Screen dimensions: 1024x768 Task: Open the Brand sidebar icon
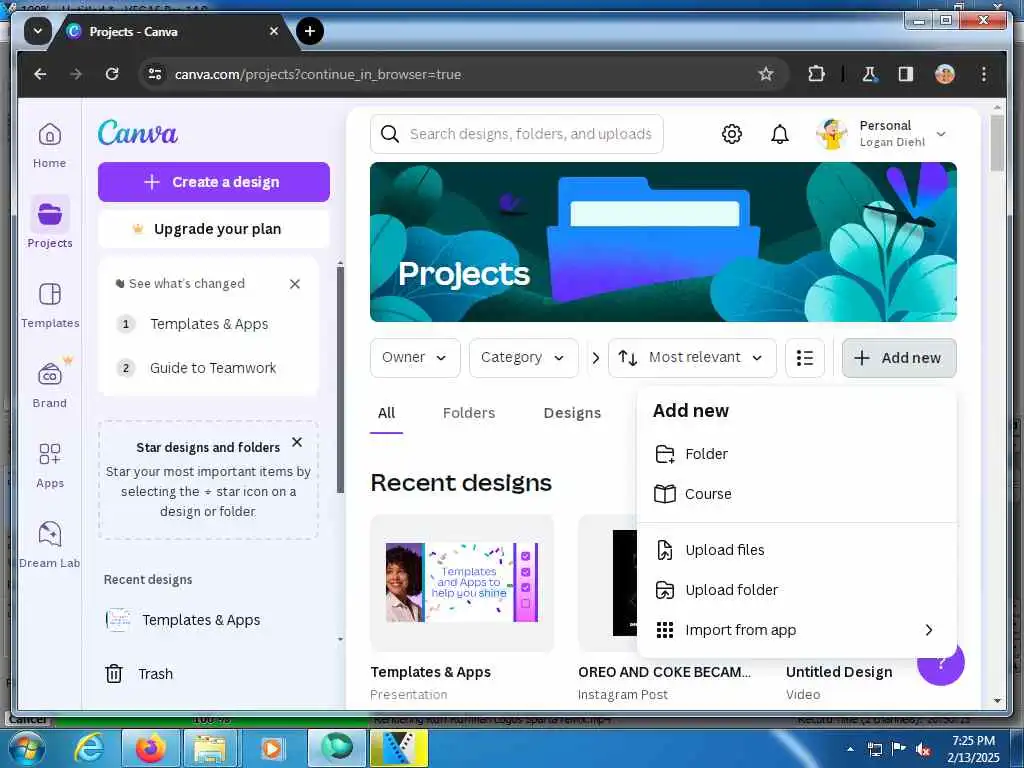click(50, 384)
